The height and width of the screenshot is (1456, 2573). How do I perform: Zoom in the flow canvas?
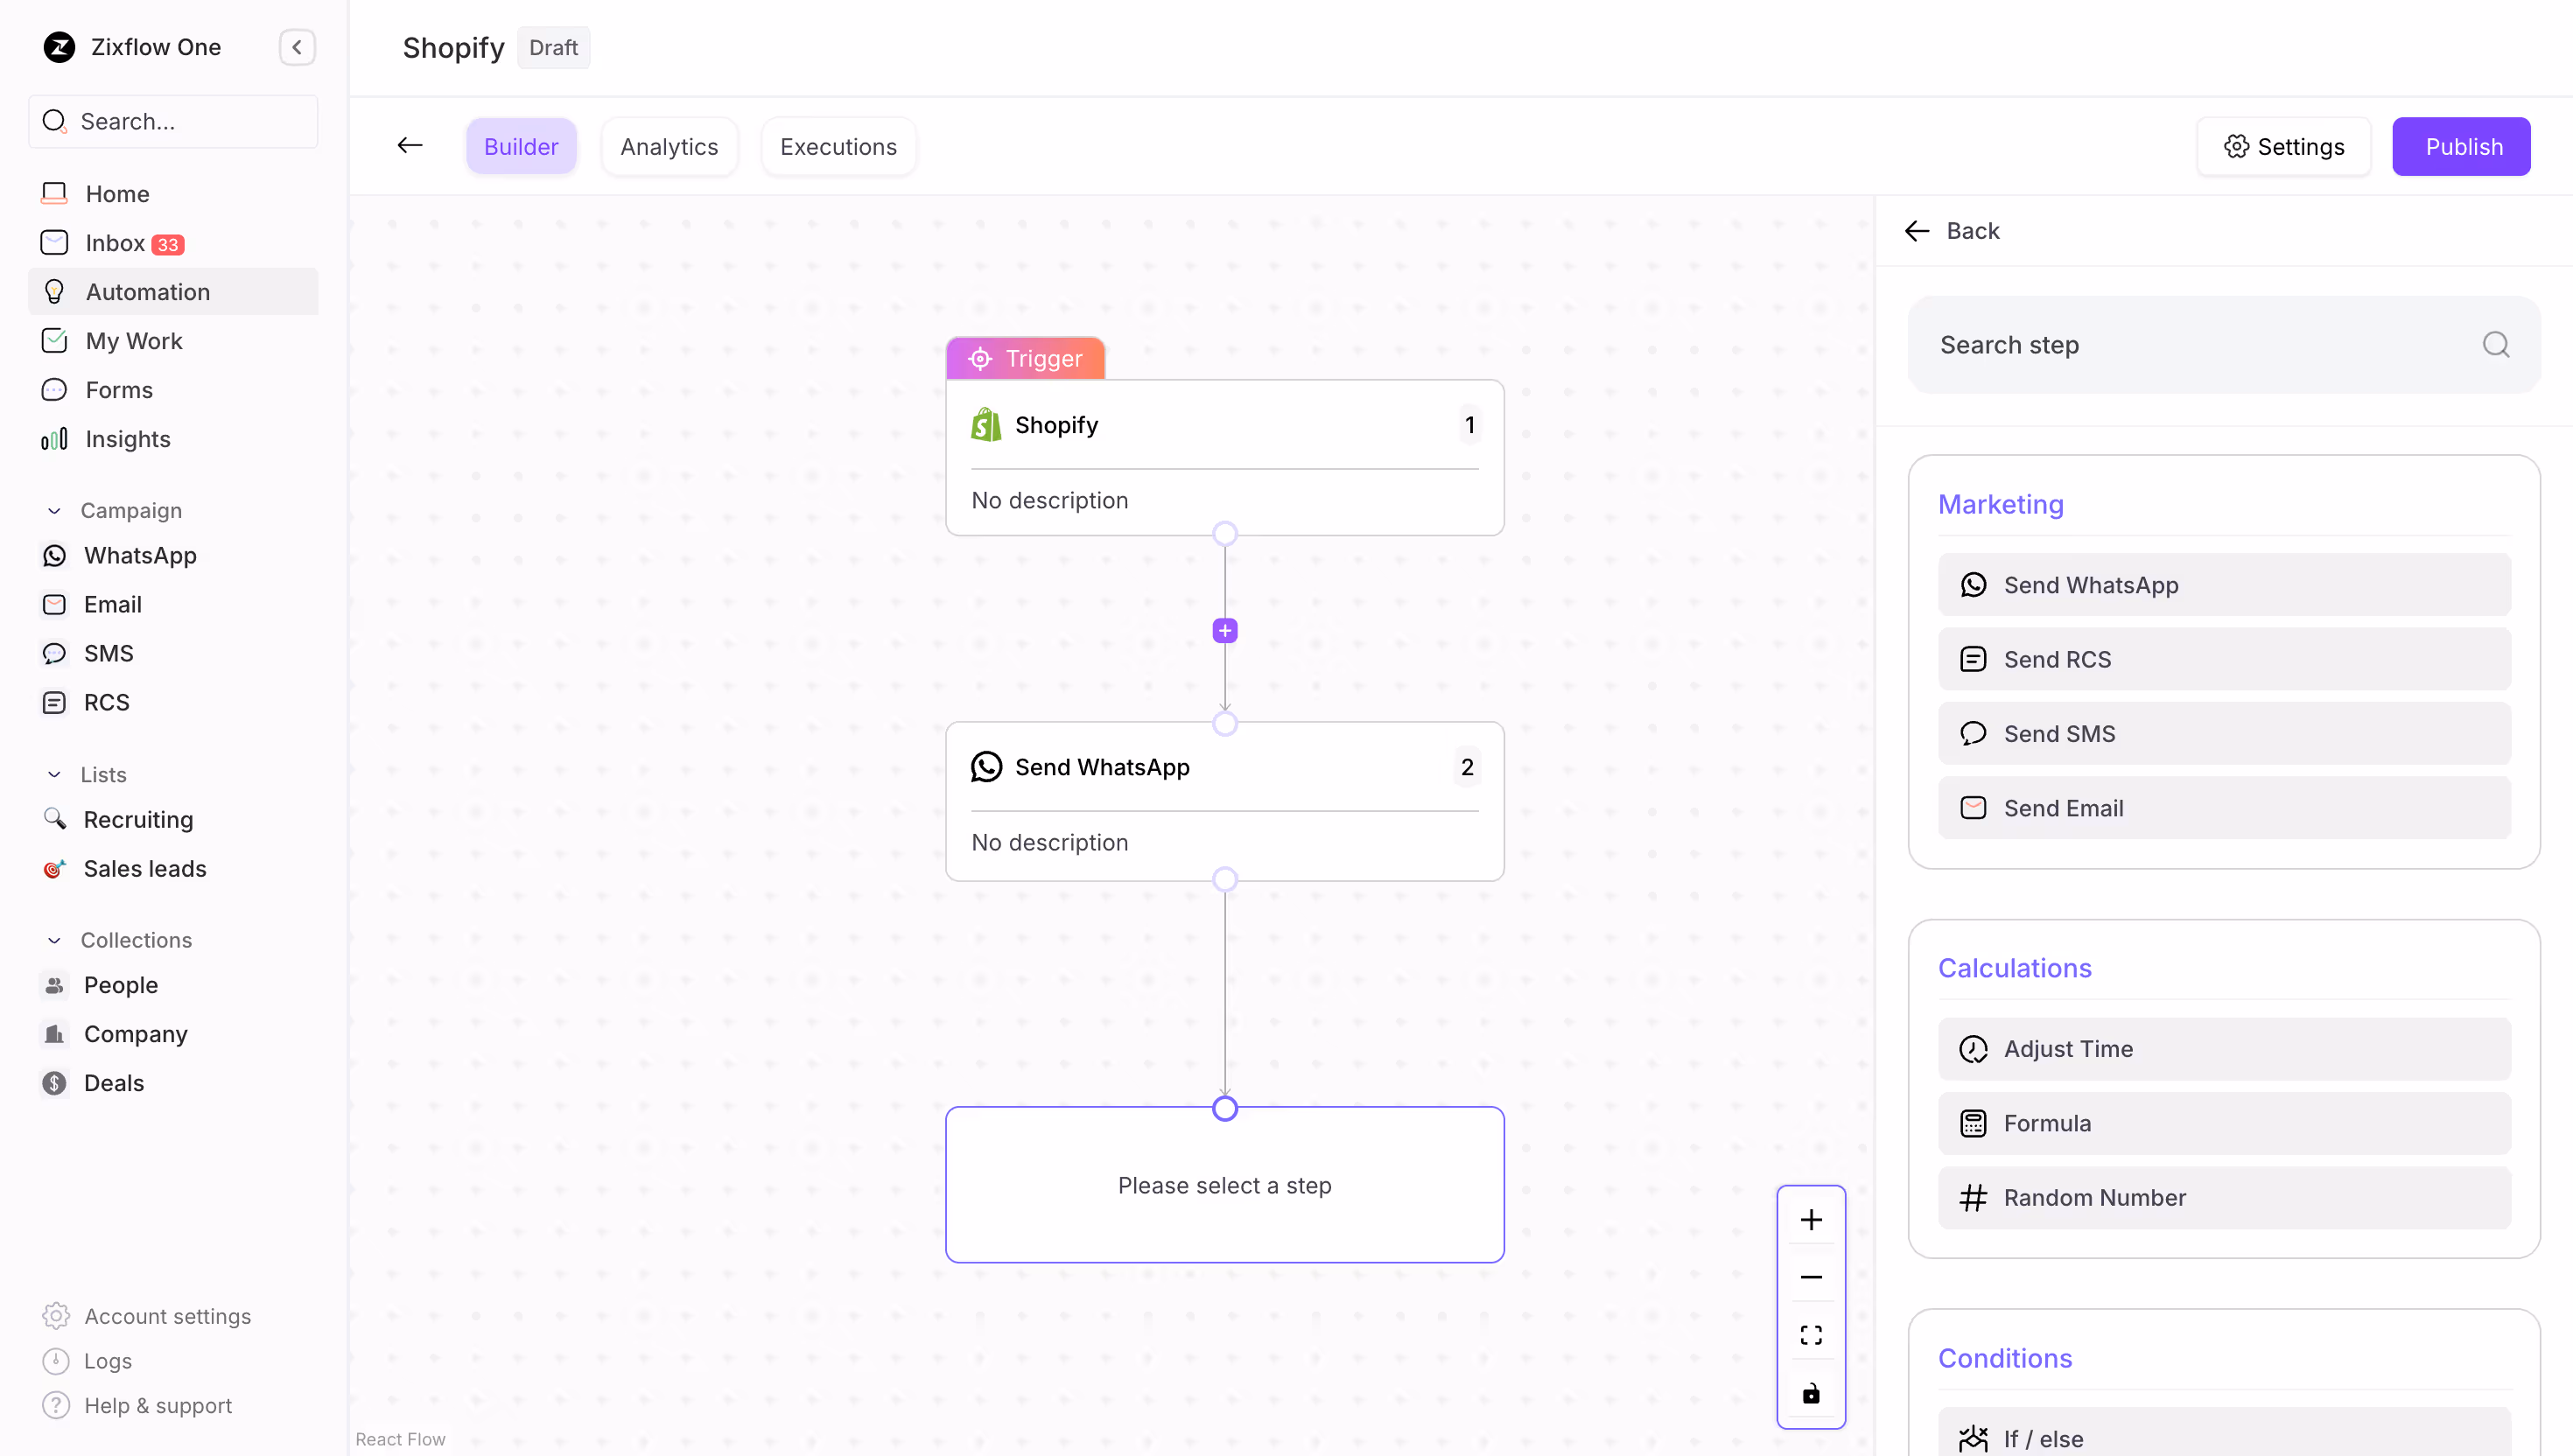pos(1810,1220)
